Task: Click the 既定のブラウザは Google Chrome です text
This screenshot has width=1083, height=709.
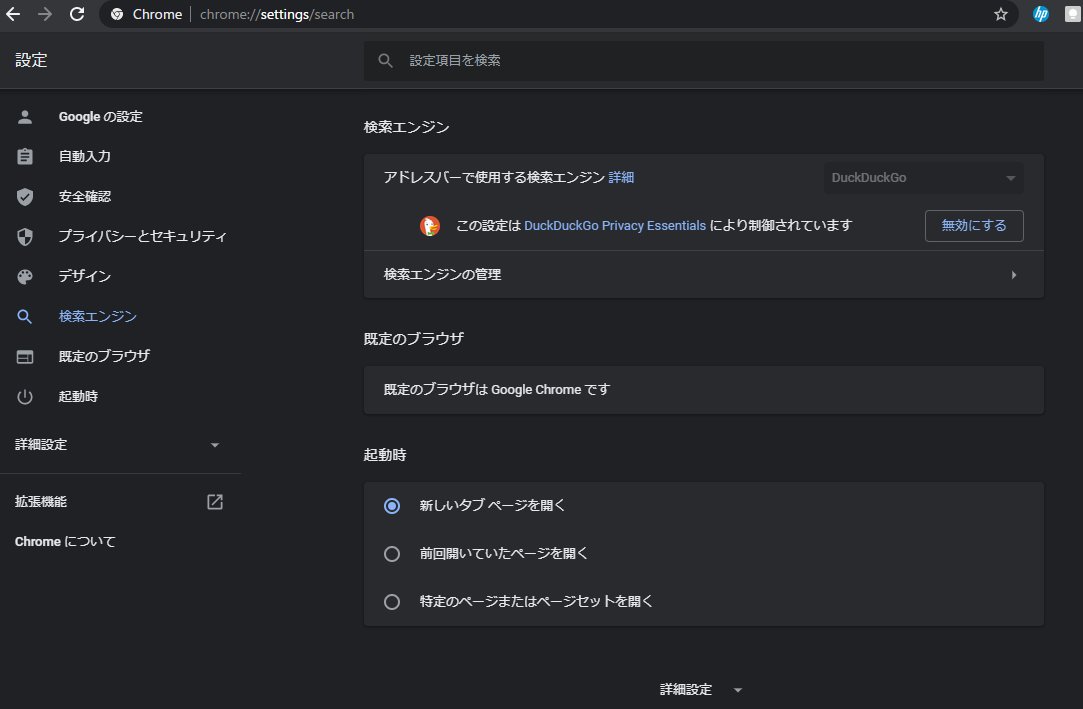Action: point(497,389)
